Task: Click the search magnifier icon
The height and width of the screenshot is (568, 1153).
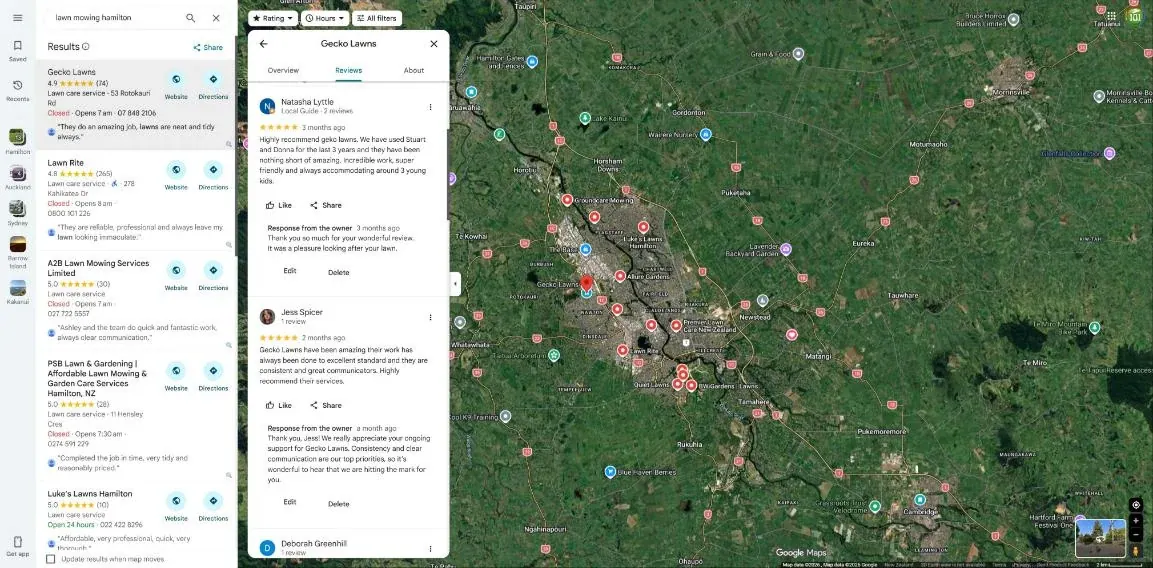Action: [190, 18]
